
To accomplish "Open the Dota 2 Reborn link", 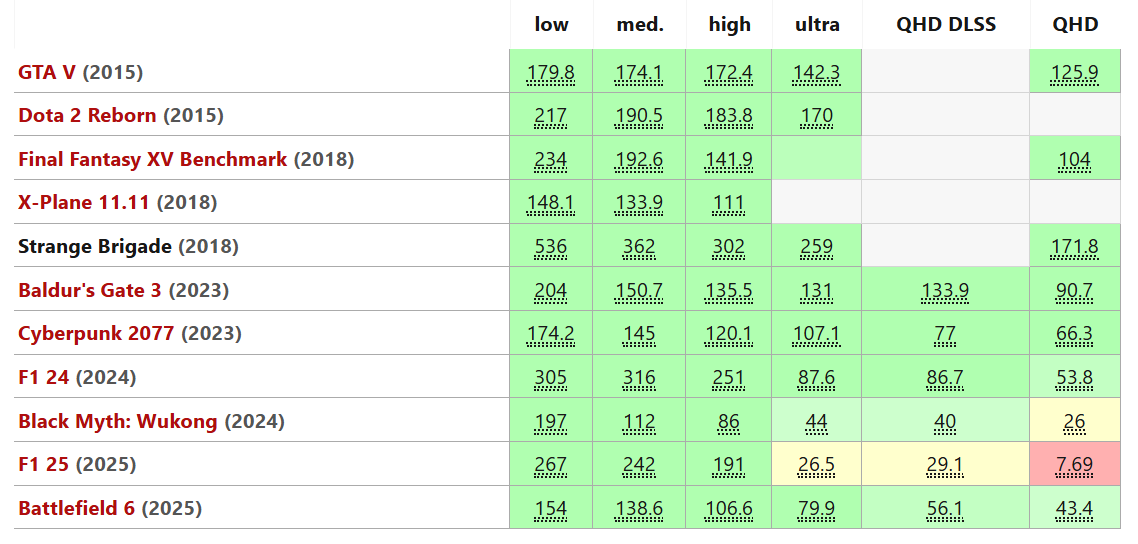I will 87,115.
